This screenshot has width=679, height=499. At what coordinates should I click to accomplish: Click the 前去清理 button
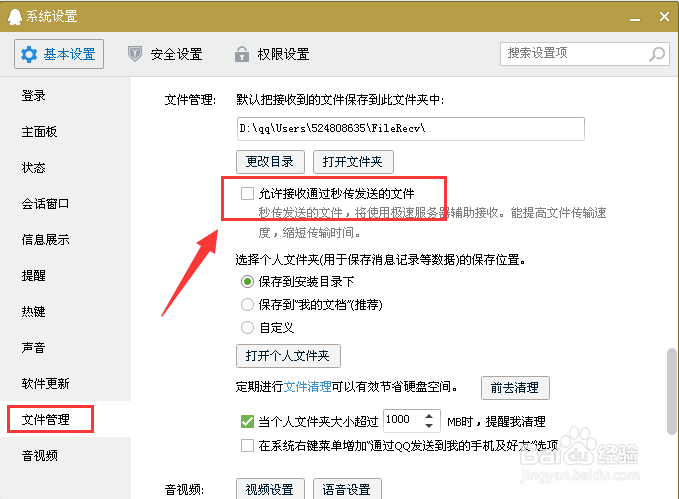click(x=515, y=388)
